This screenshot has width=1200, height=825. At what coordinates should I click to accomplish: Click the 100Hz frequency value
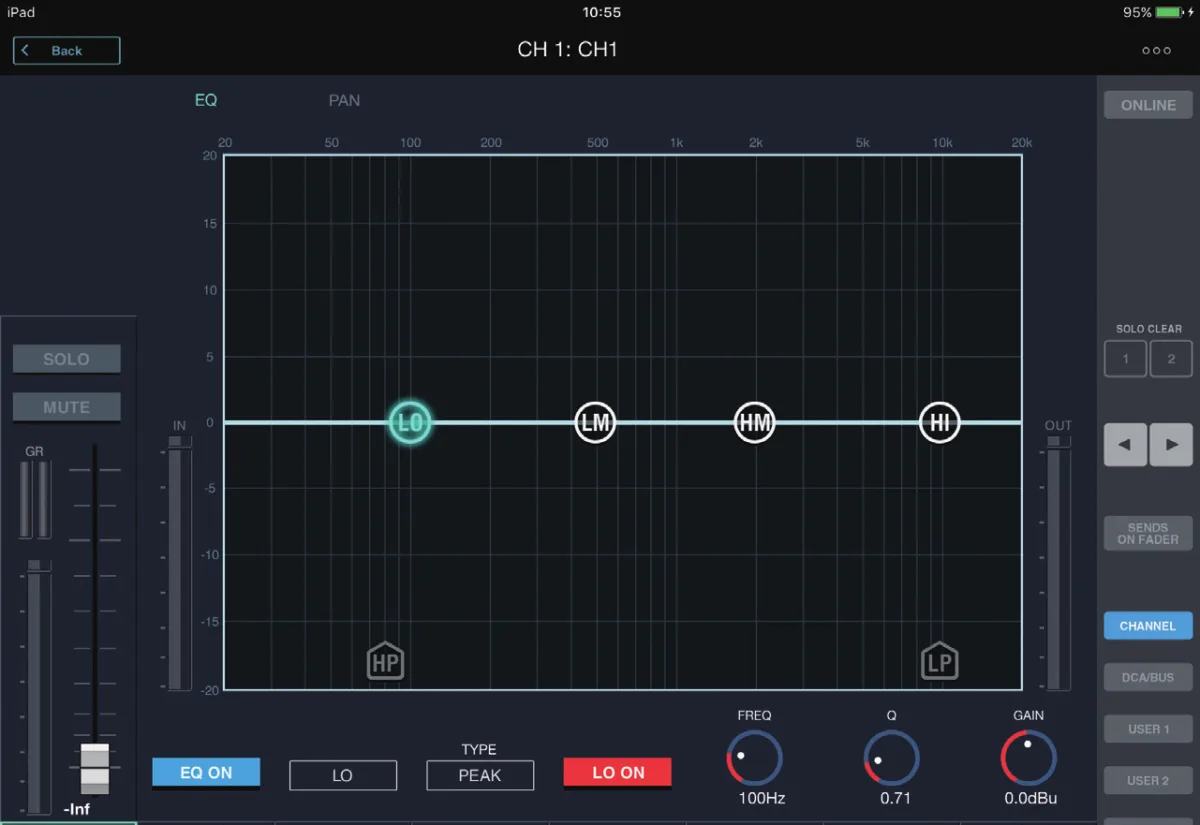(762, 799)
